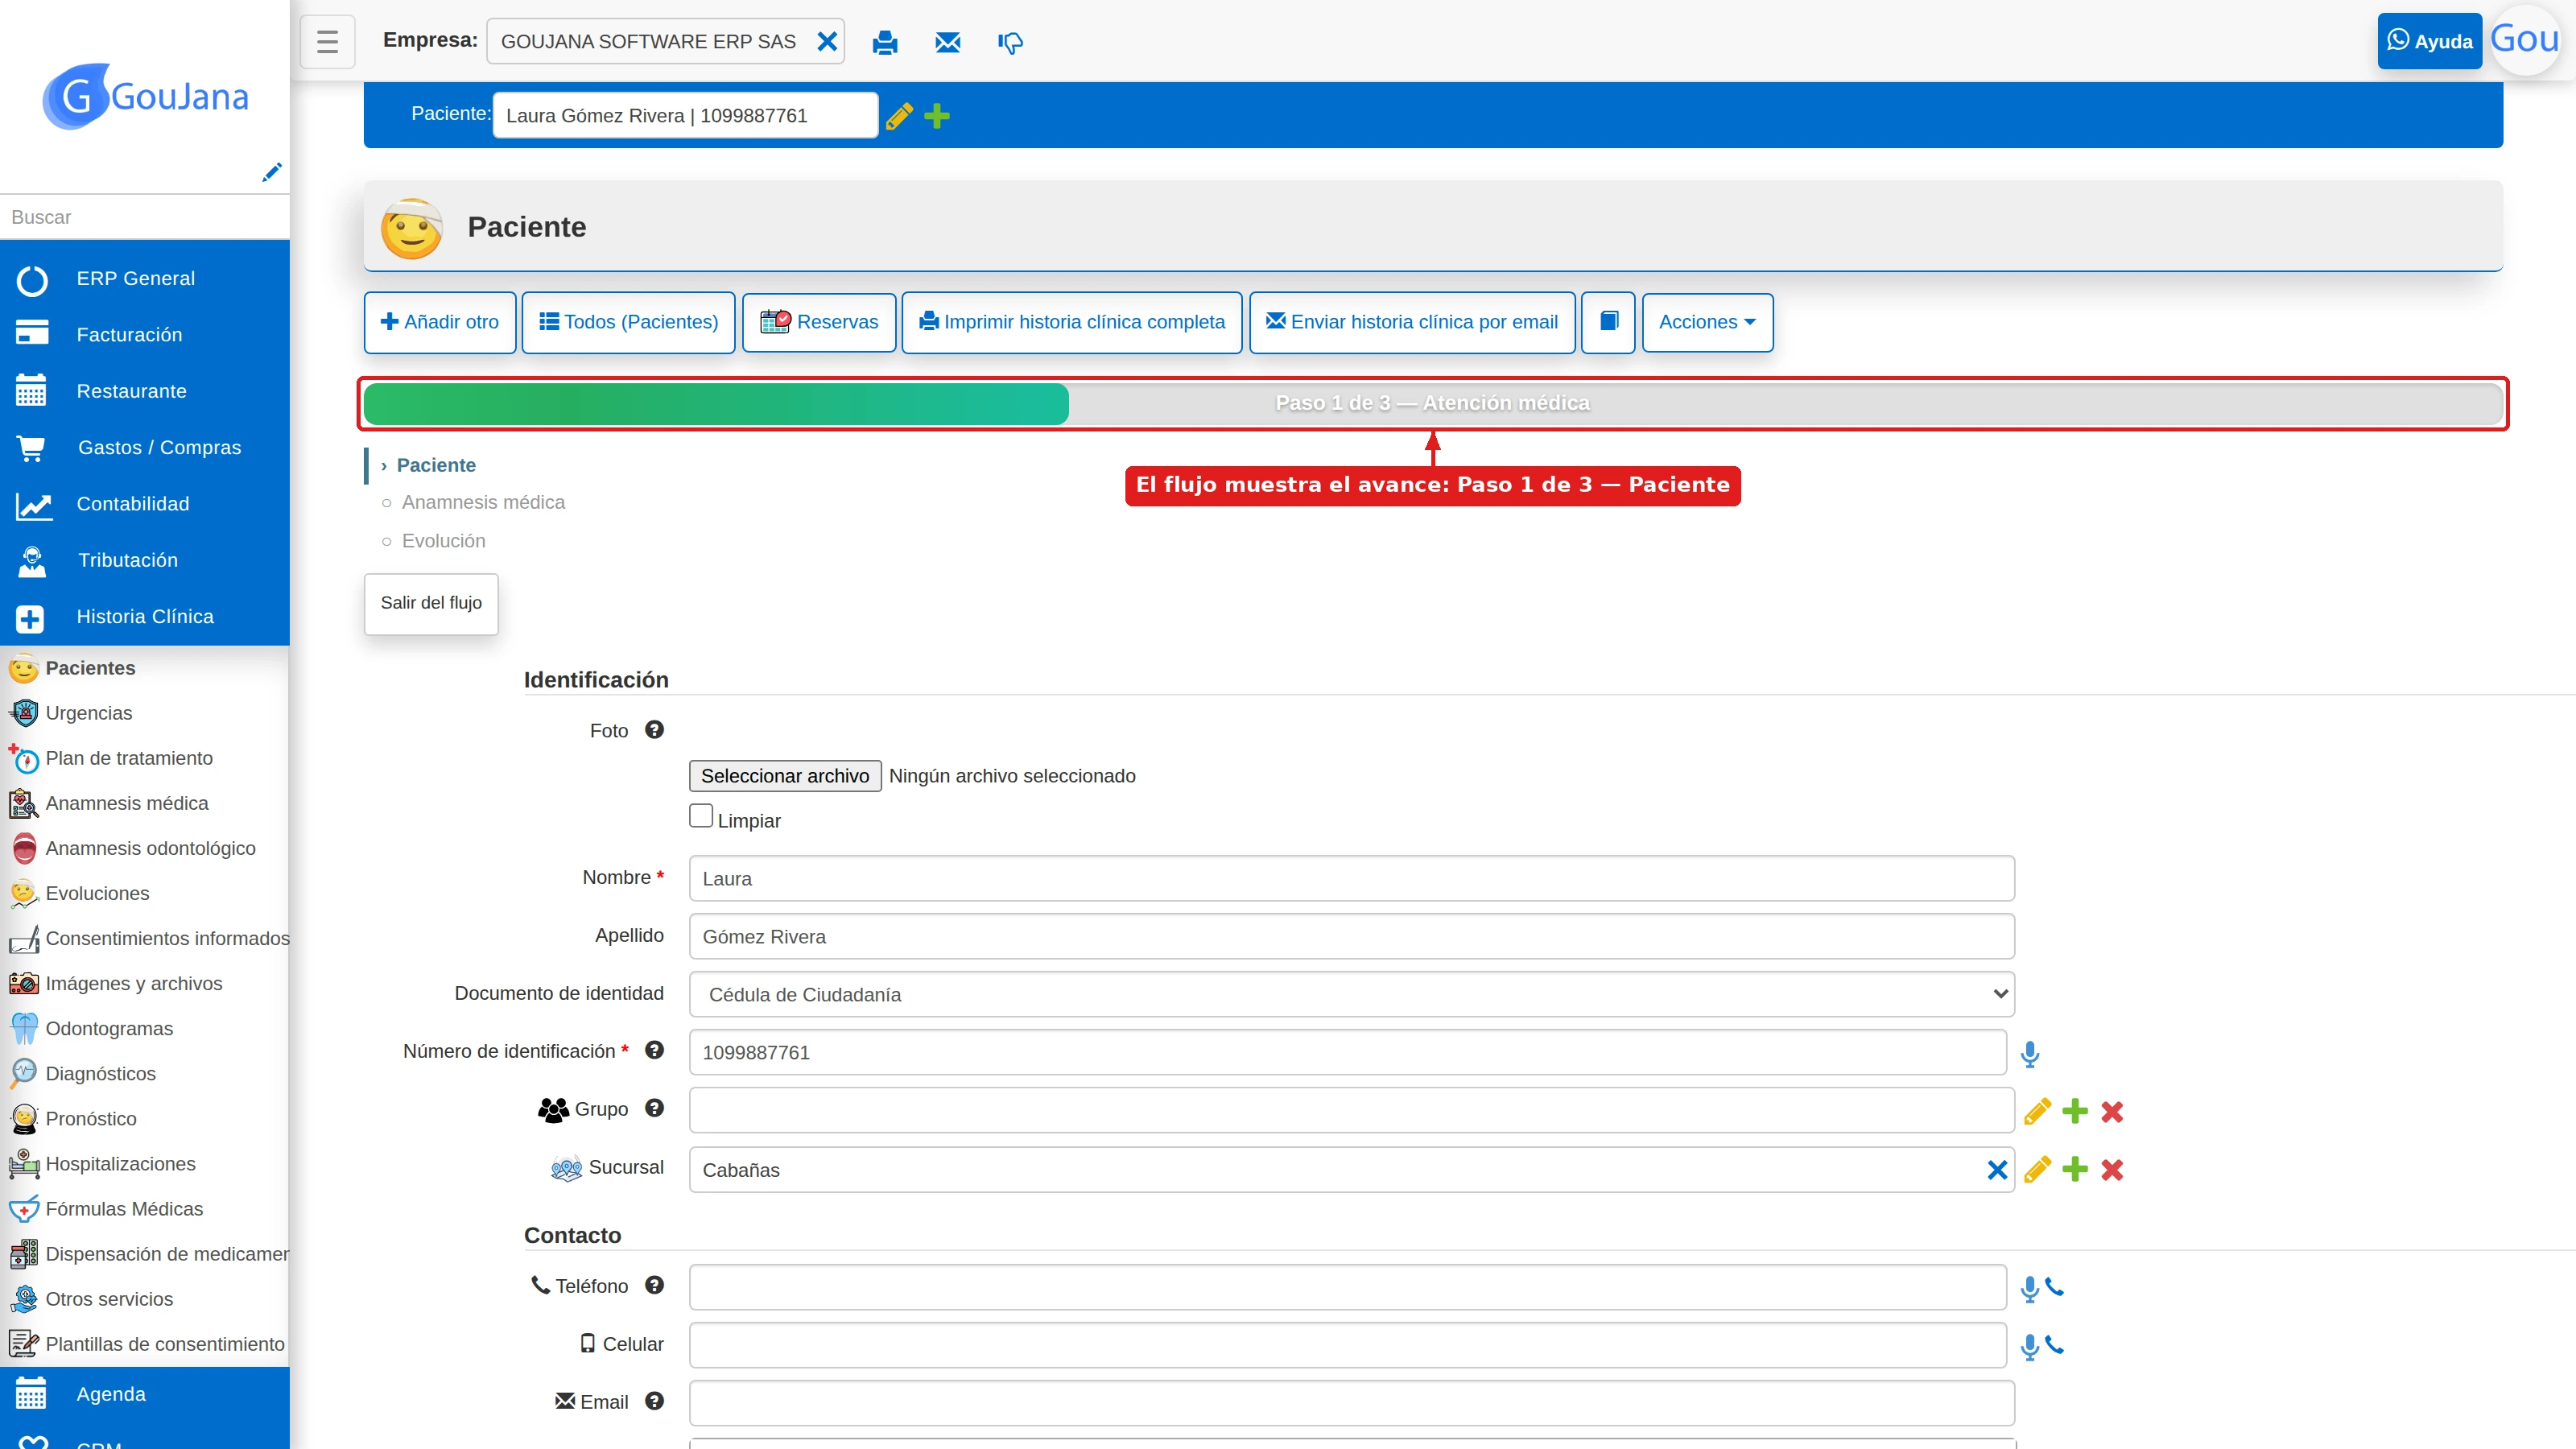The height and width of the screenshot is (1449, 2576).
Task: Clear the Cabañas value in Sucursal field
Action: tap(1997, 1169)
